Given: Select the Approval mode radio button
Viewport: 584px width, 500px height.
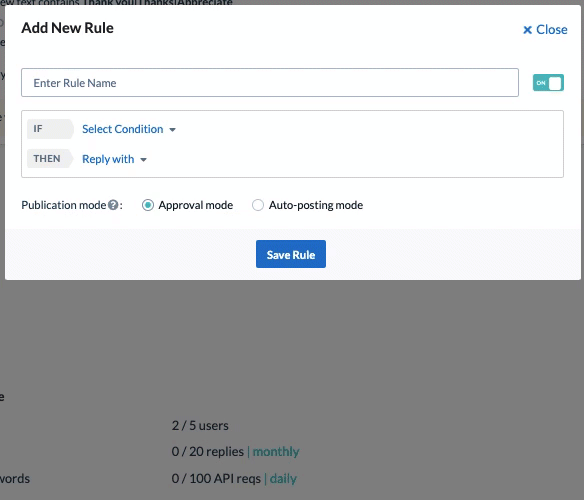Looking at the screenshot, I should 148,205.
